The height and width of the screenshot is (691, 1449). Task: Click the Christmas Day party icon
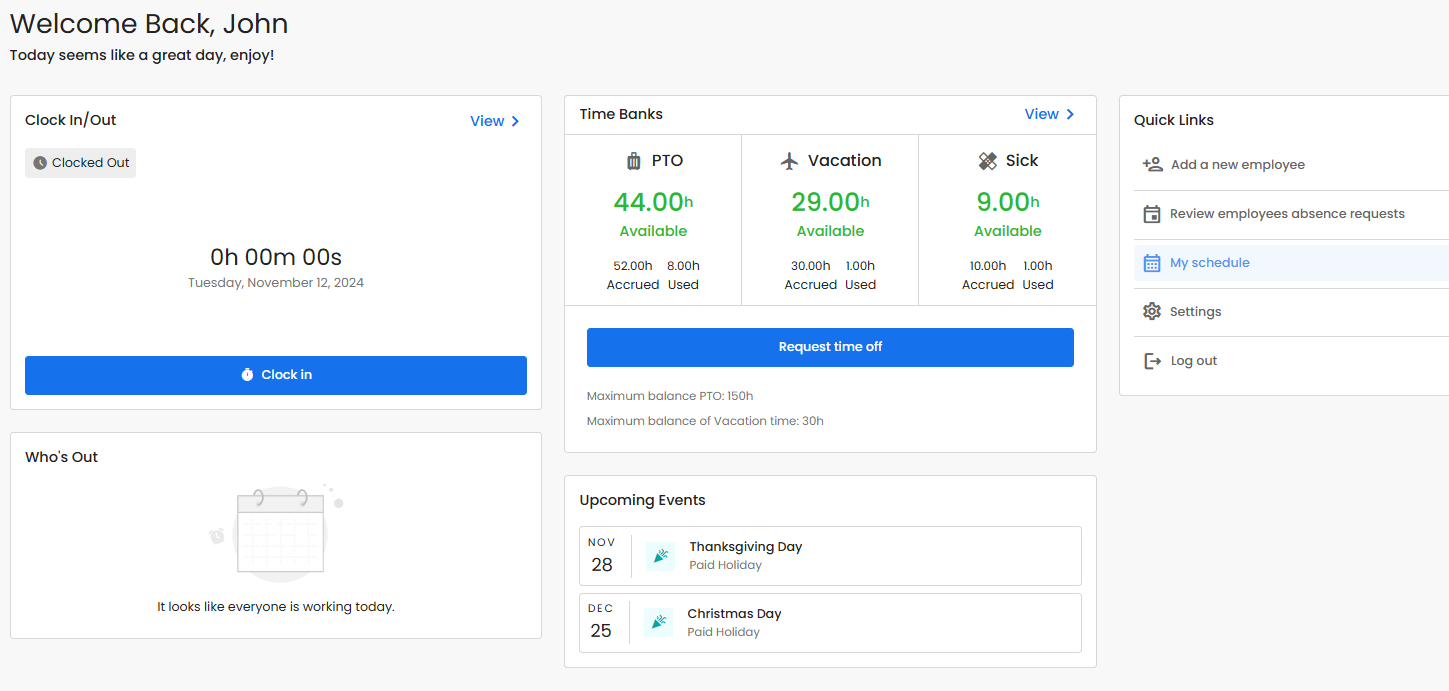pyautogui.click(x=658, y=623)
